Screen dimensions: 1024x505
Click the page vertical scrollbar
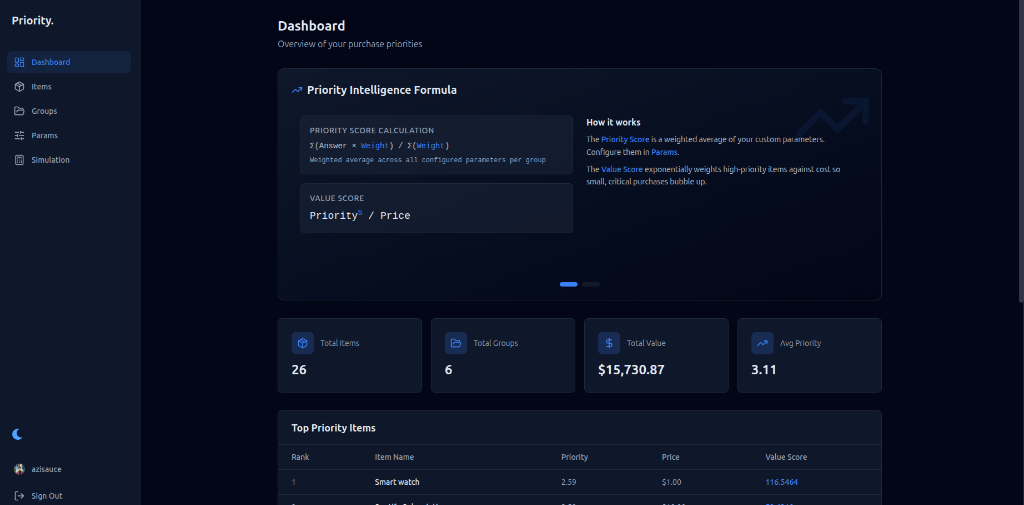pos(1019,150)
